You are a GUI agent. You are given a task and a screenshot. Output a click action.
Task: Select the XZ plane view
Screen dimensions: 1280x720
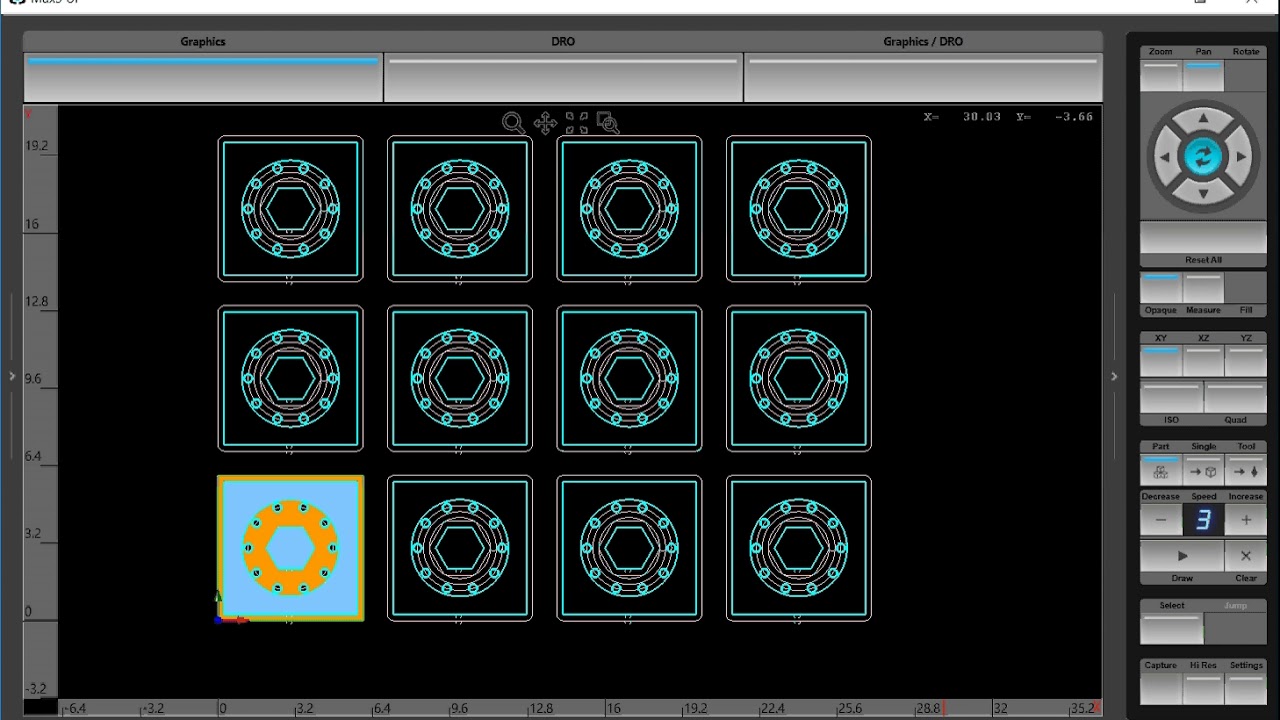pos(1203,360)
